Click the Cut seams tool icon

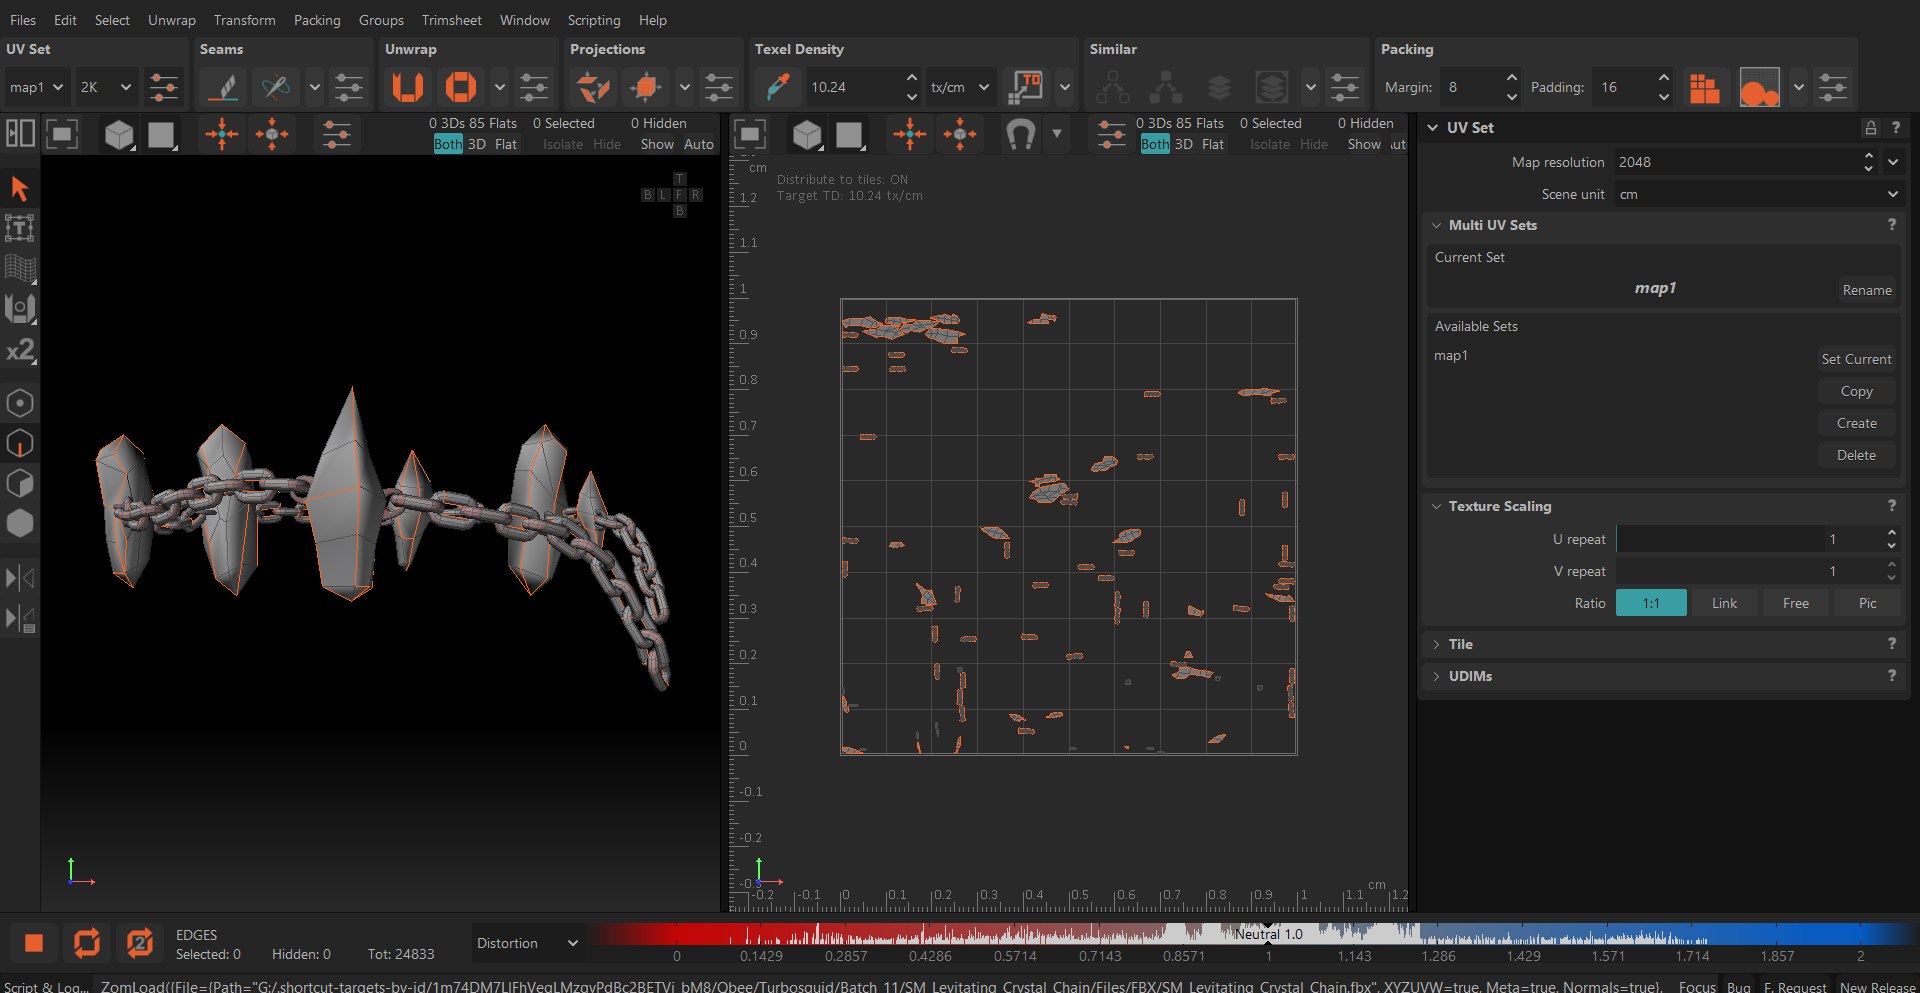pyautogui.click(x=223, y=88)
